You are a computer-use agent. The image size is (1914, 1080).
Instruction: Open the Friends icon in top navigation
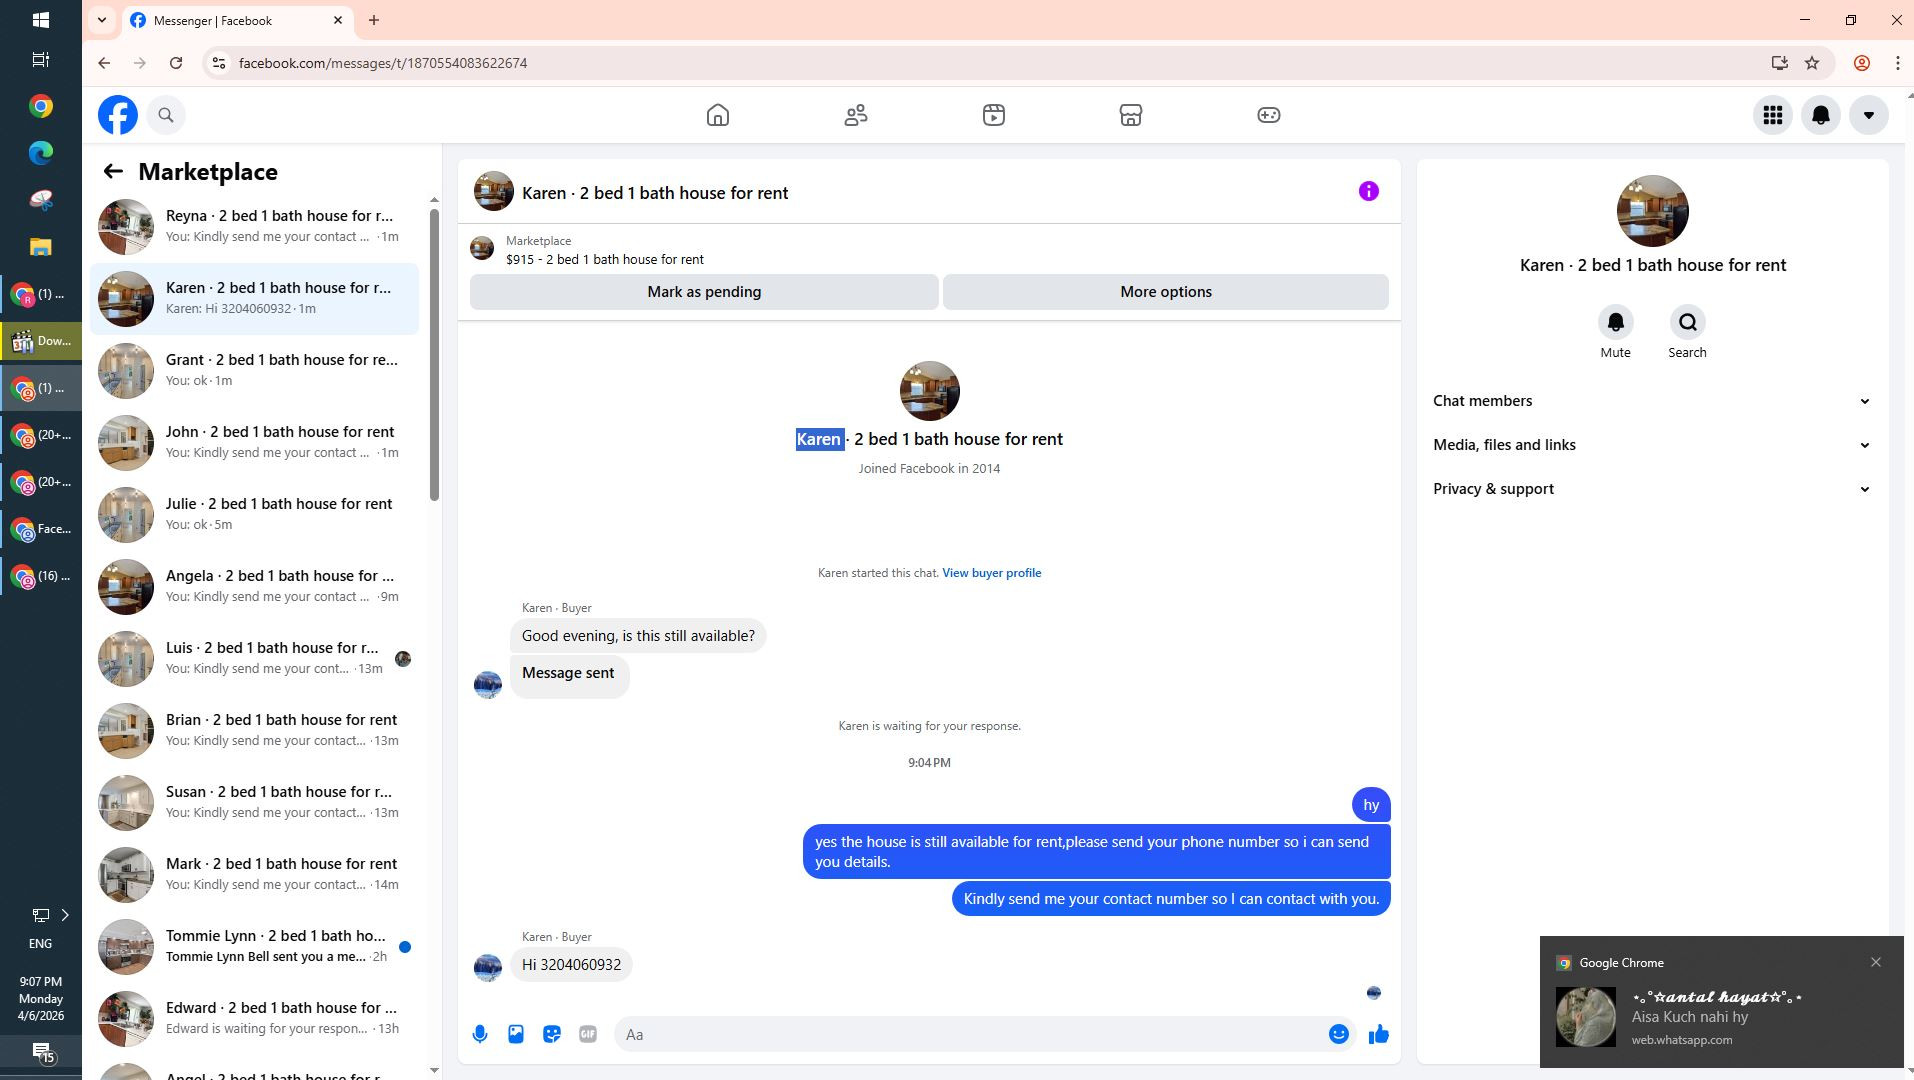click(x=856, y=115)
